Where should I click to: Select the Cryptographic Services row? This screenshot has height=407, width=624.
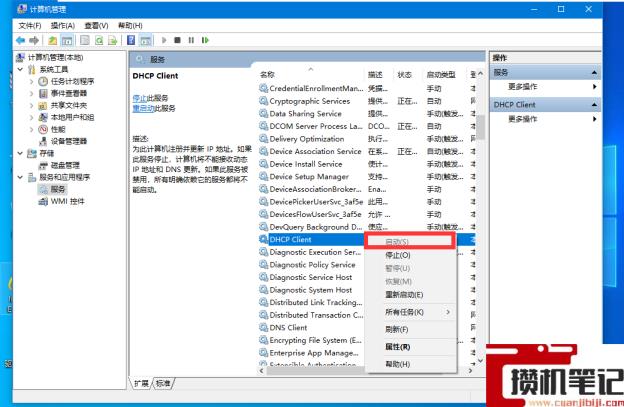[x=367, y=101]
